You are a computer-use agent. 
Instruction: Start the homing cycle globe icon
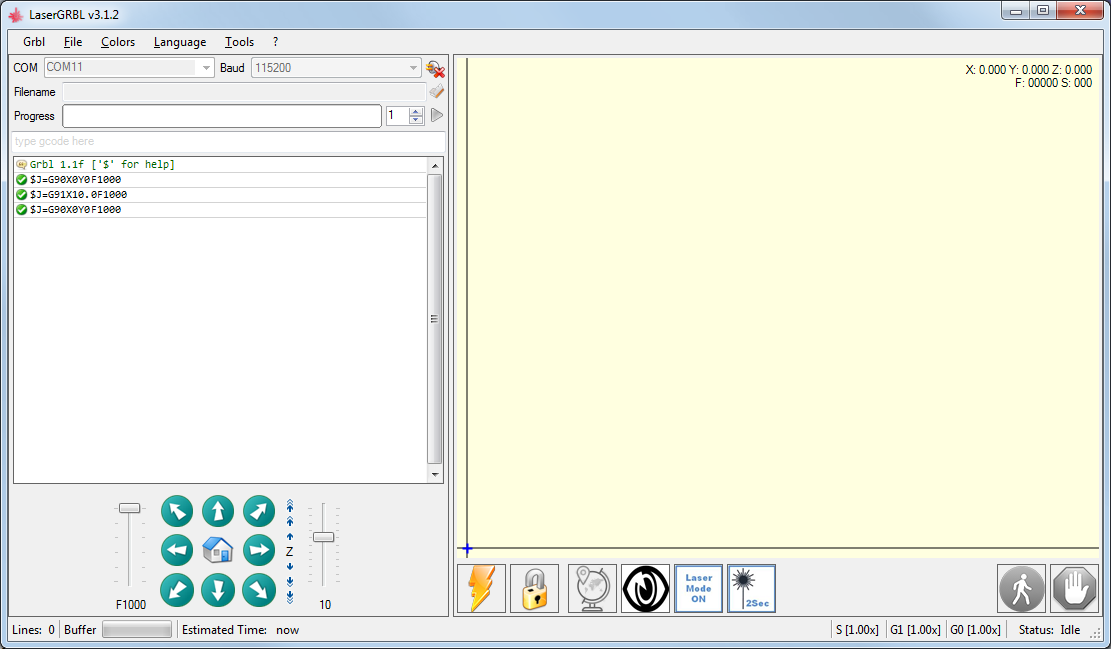[x=590, y=588]
